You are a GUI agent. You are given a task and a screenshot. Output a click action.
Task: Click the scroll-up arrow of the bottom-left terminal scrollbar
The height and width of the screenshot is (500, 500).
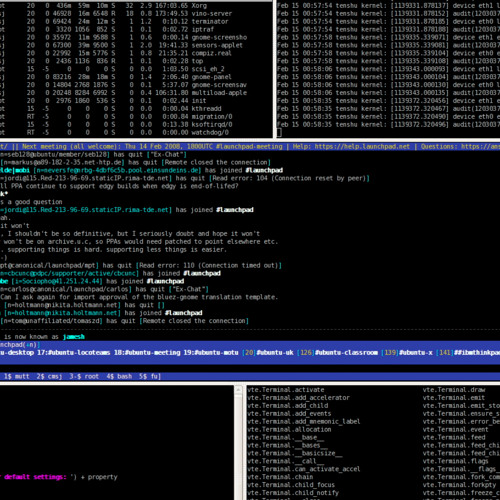coord(238,390)
